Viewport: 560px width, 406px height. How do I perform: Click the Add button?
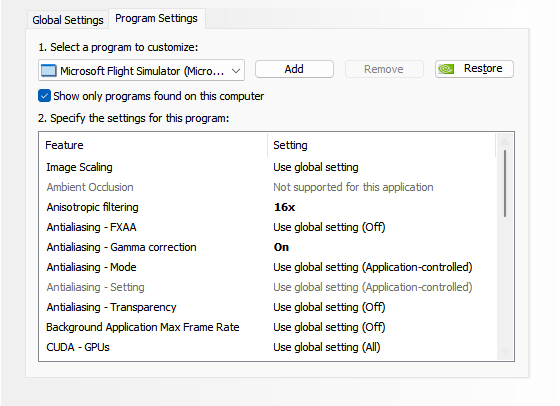[x=294, y=69]
